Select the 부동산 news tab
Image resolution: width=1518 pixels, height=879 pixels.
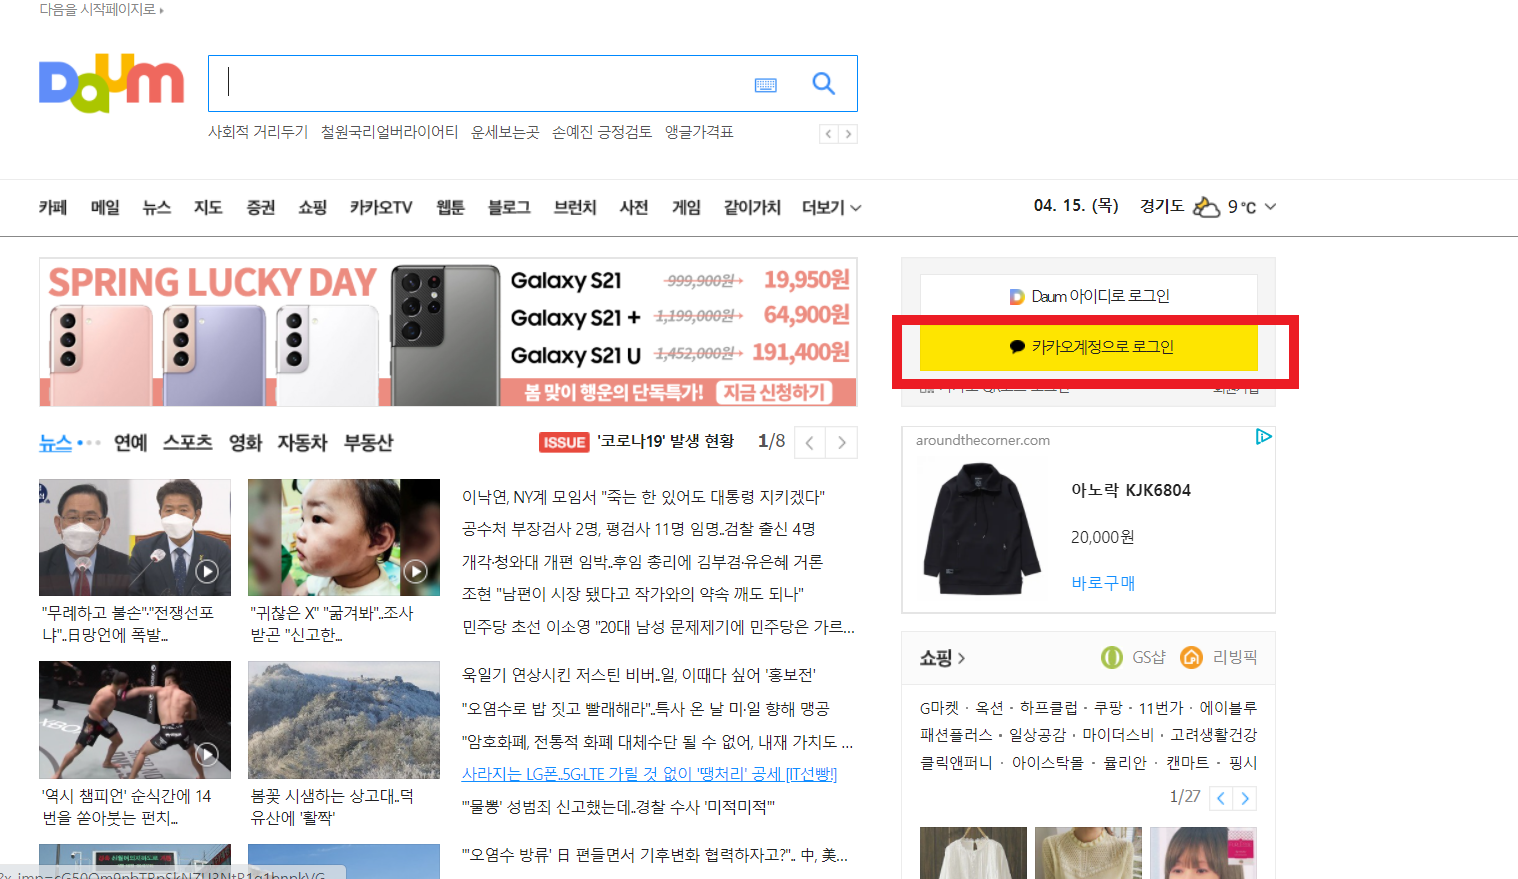368,442
